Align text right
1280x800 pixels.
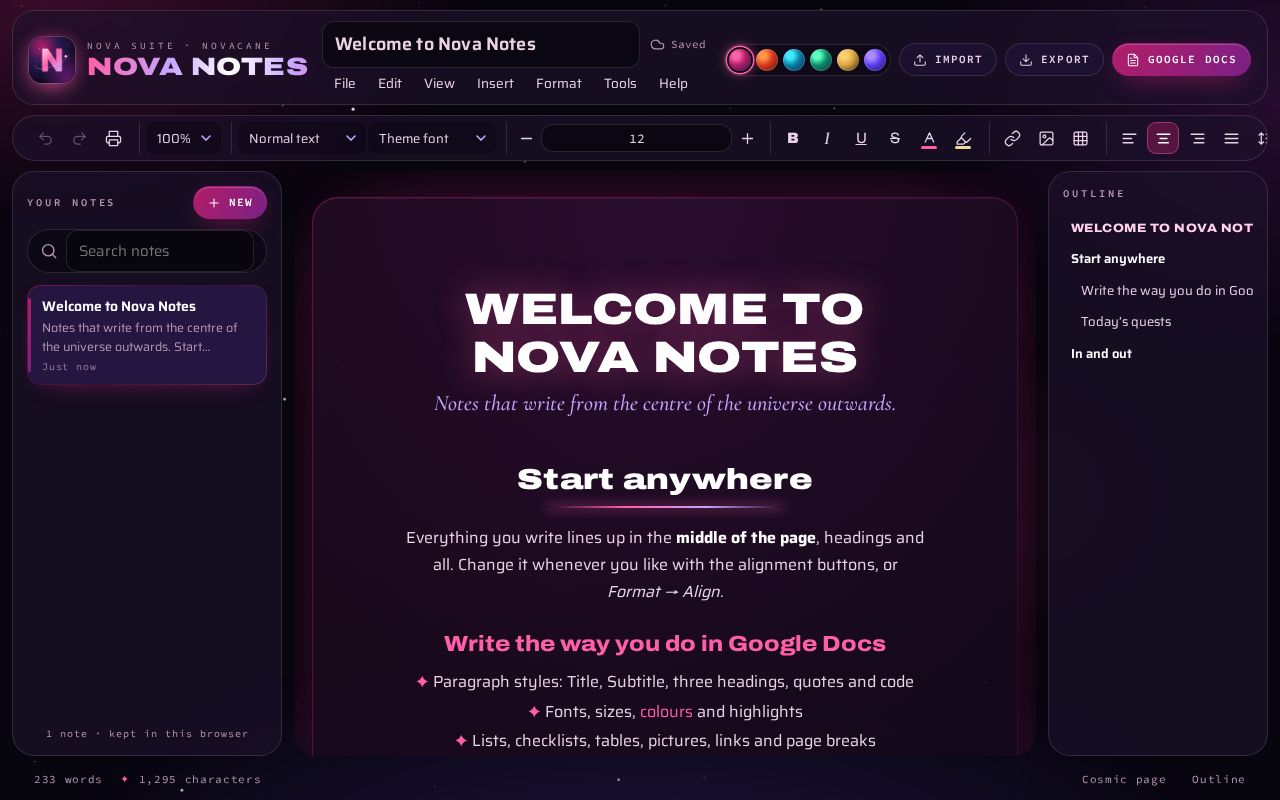point(1197,138)
